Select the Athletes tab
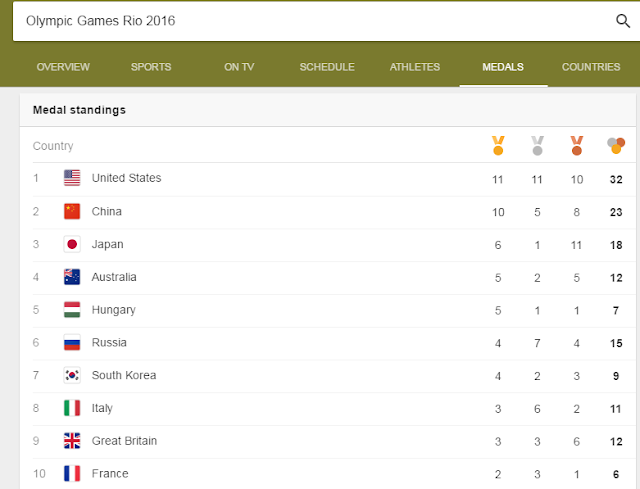This screenshot has height=489, width=640. [x=415, y=67]
